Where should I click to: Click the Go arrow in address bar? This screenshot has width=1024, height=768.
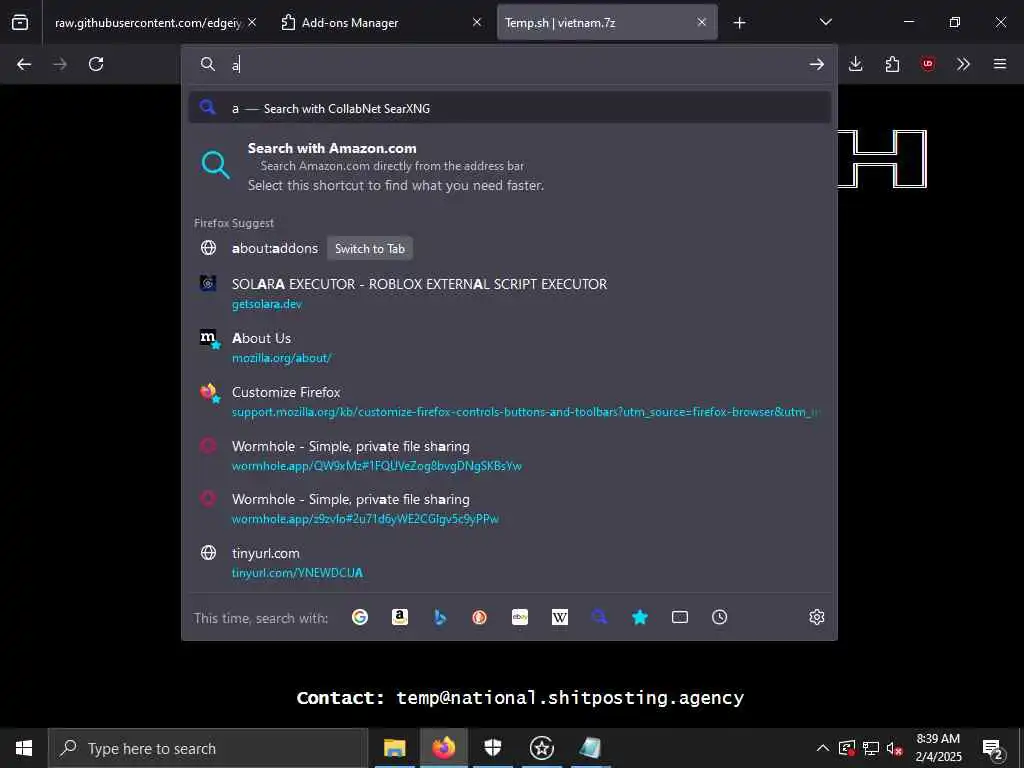tap(816, 64)
